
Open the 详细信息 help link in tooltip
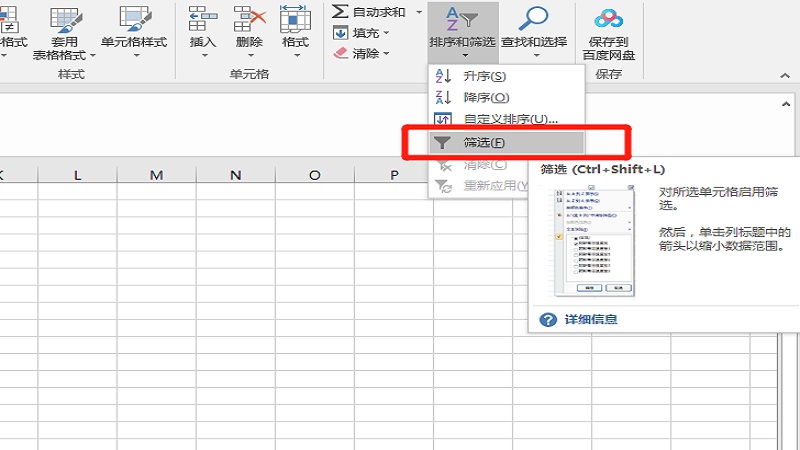point(590,320)
